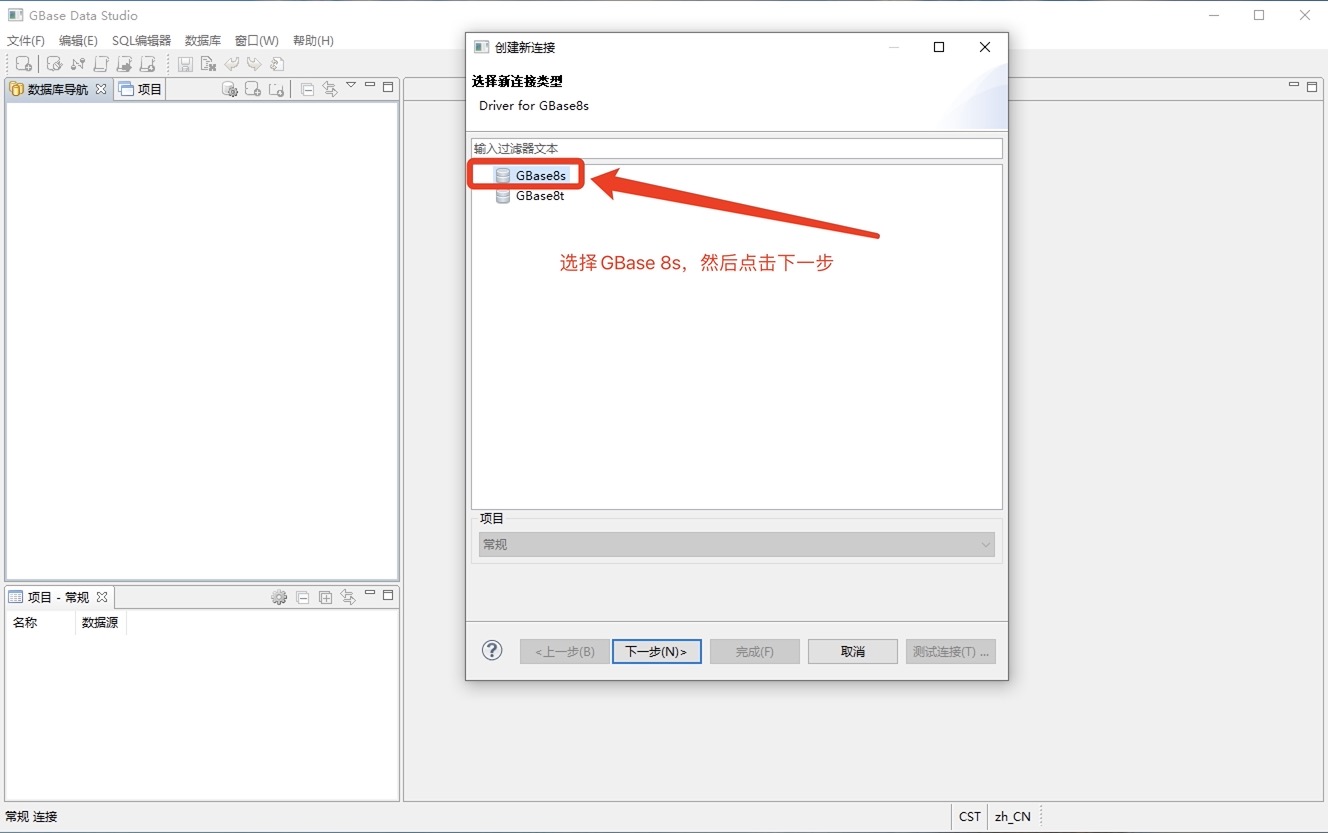Image resolution: width=1328 pixels, height=833 pixels.
Task: Maximize the project panel
Action: point(388,595)
